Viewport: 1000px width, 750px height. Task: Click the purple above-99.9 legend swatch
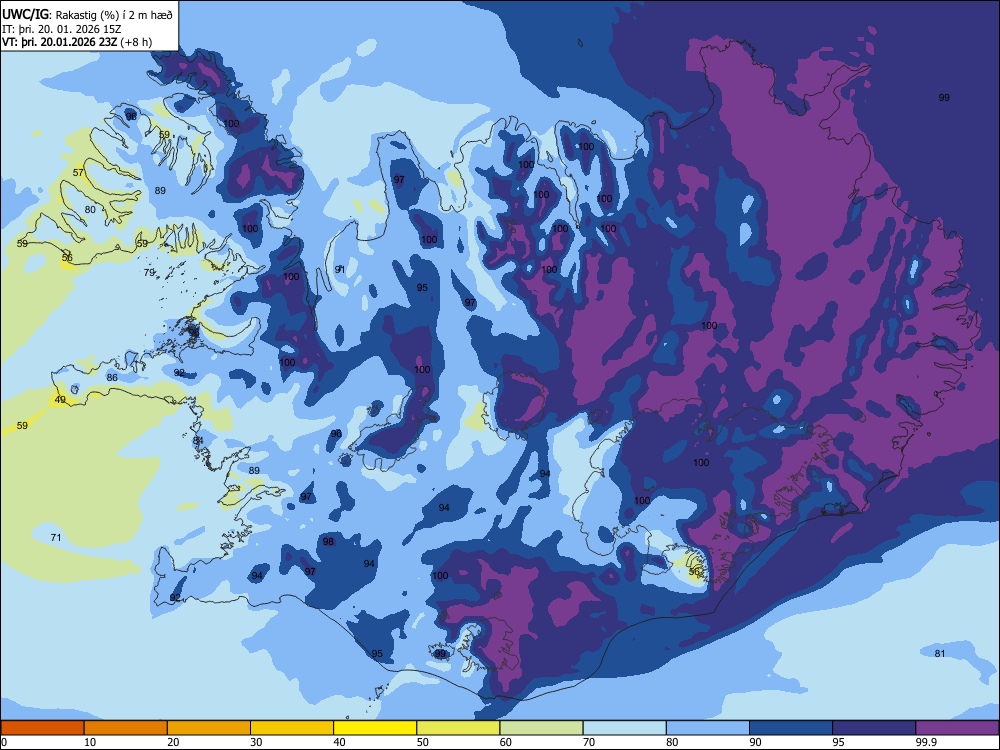[957, 728]
